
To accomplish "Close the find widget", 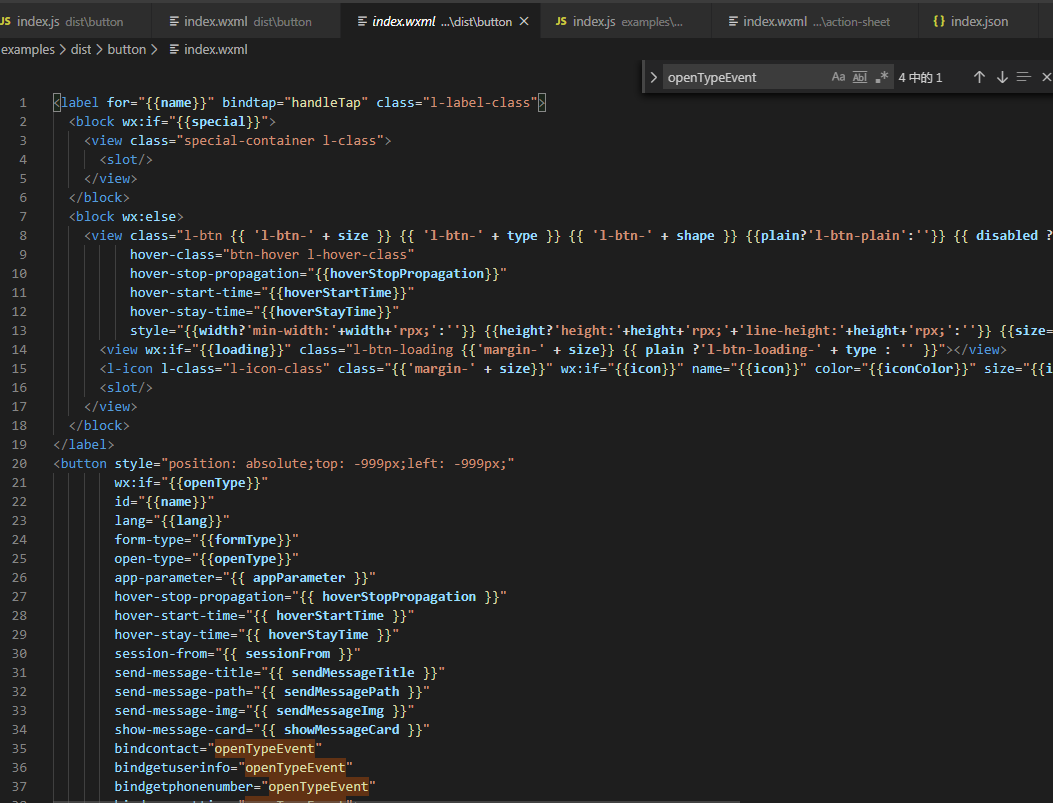I will pyautogui.click(x=1046, y=77).
